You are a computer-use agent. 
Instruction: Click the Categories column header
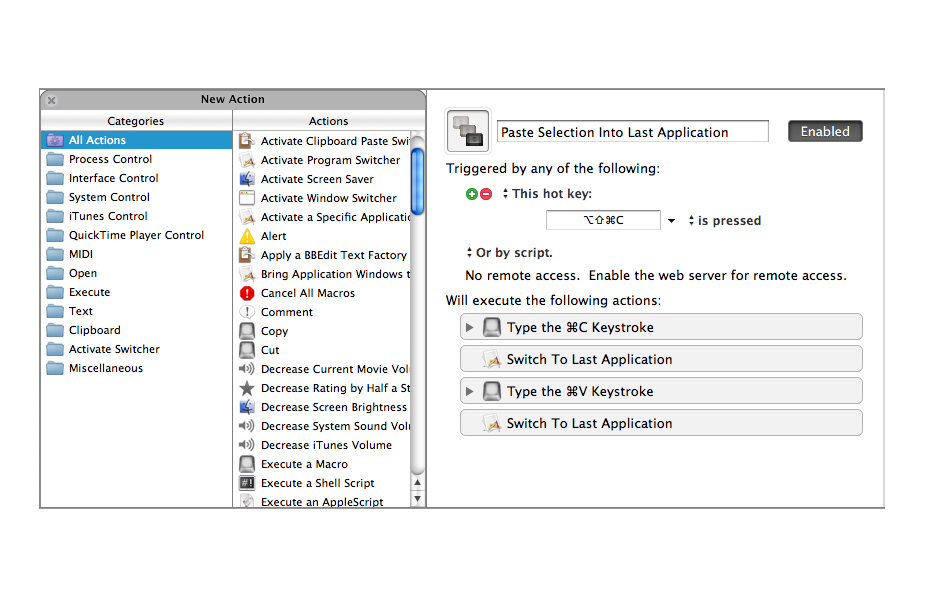[136, 121]
